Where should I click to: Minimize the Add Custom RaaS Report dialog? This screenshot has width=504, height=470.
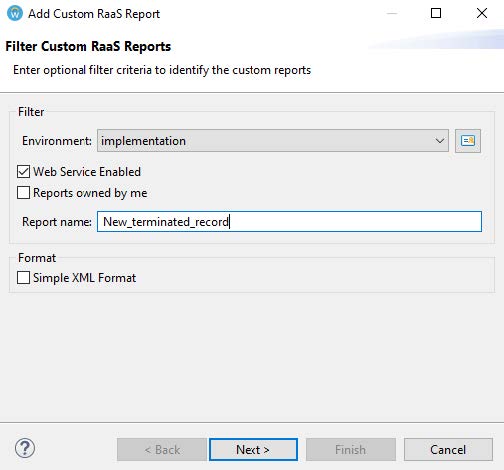pos(392,13)
